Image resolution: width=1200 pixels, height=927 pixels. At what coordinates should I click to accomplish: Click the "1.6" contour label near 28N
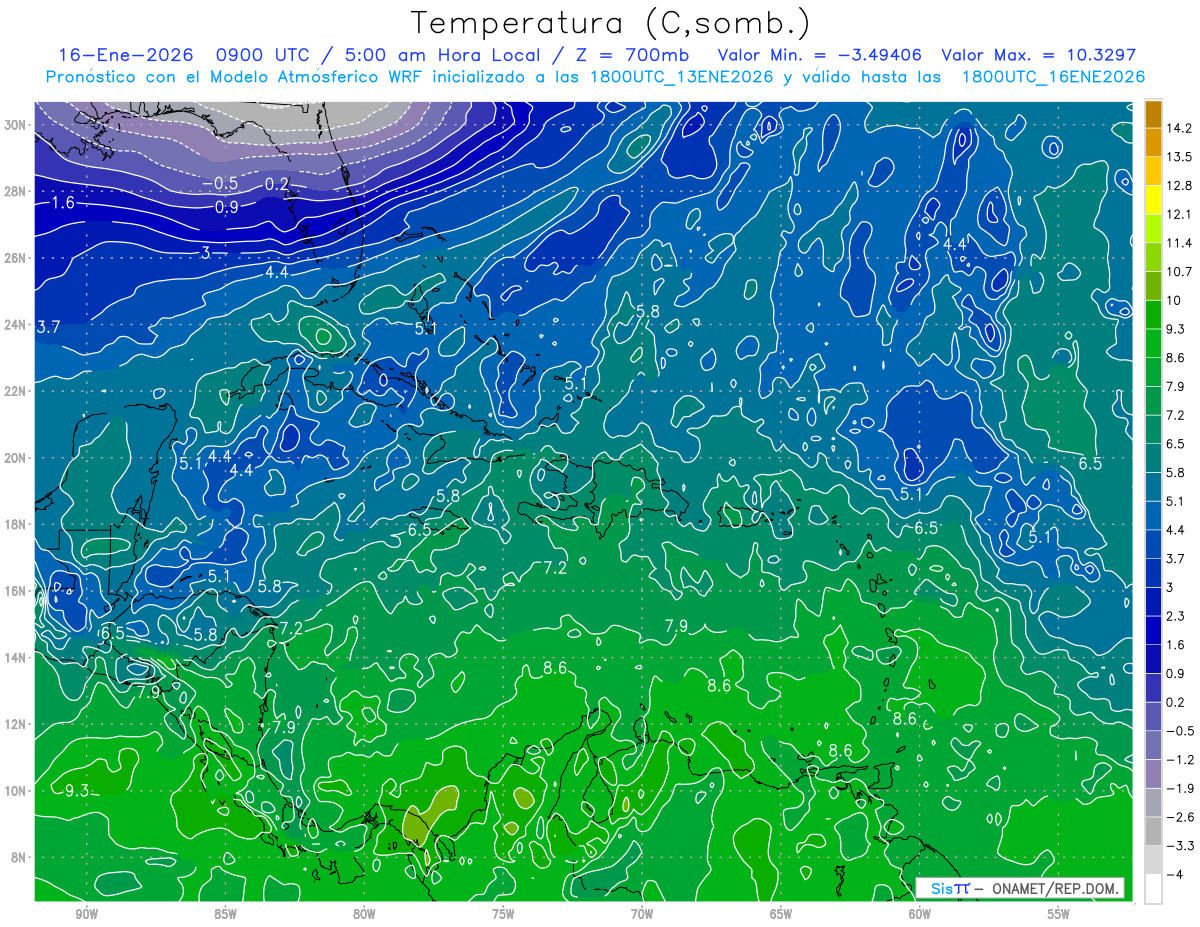point(63,203)
